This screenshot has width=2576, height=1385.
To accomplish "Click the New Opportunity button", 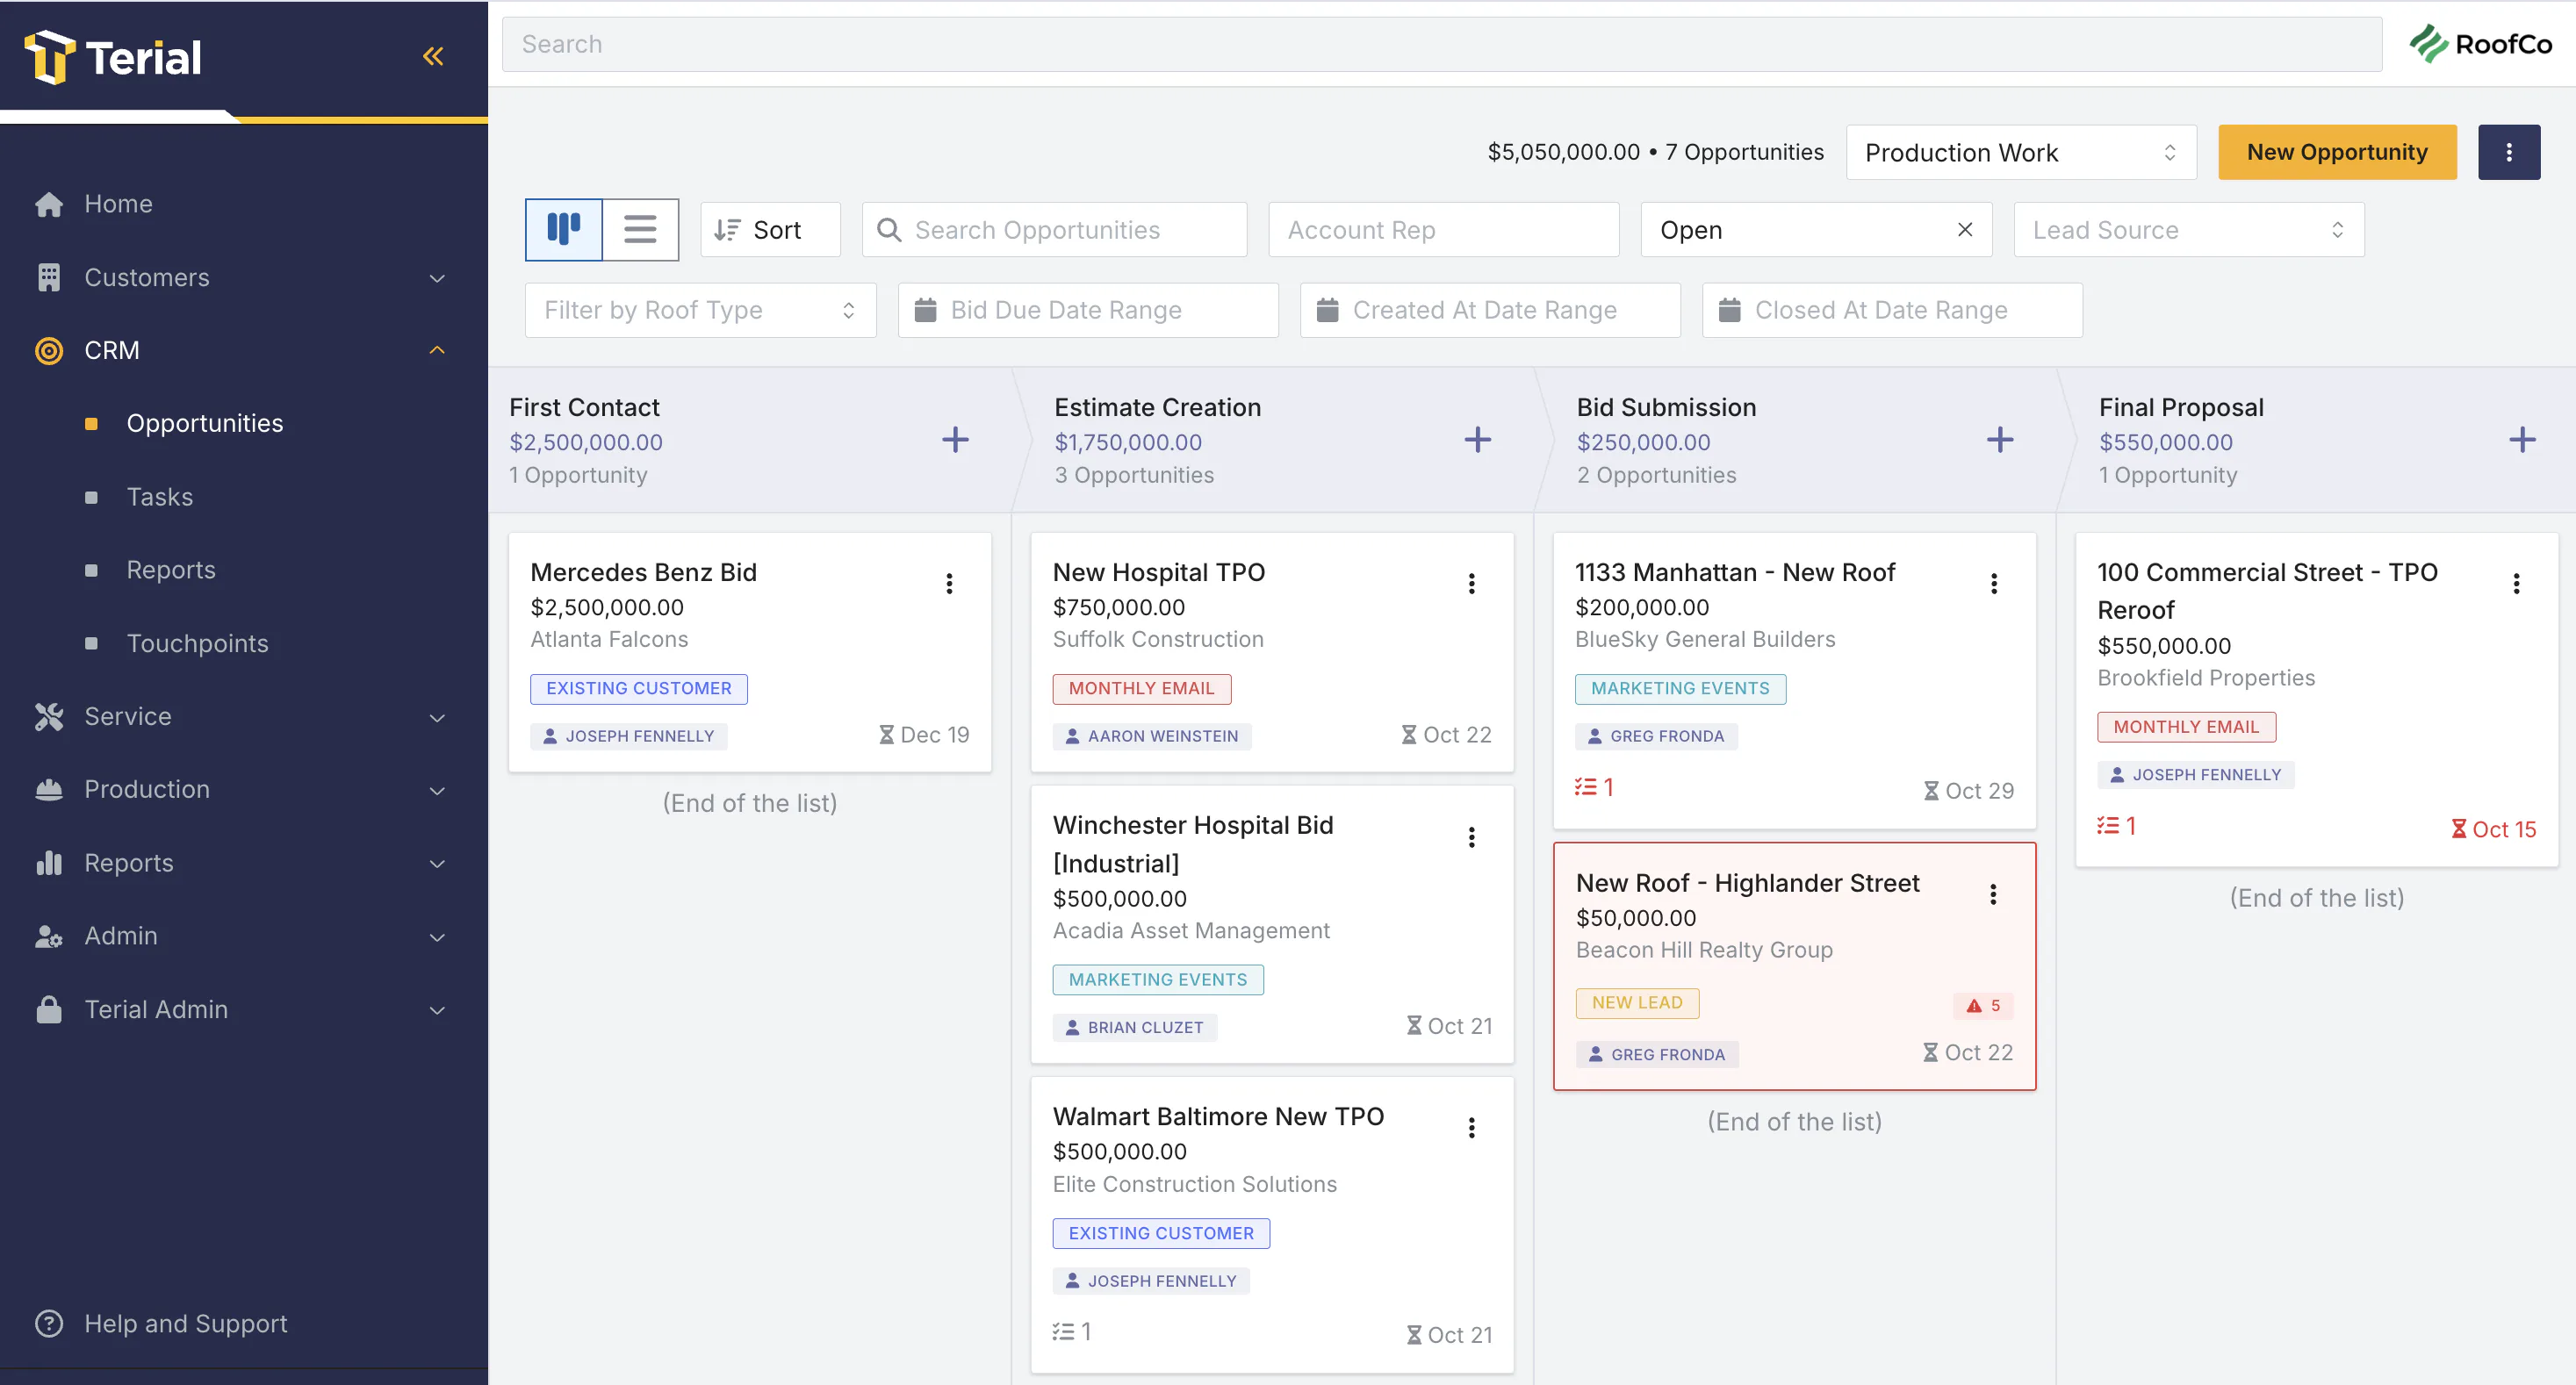I will 2336,152.
